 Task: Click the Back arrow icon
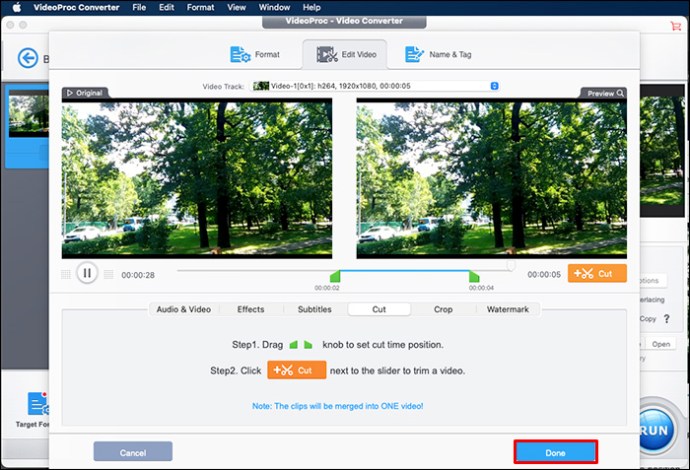(x=27, y=59)
